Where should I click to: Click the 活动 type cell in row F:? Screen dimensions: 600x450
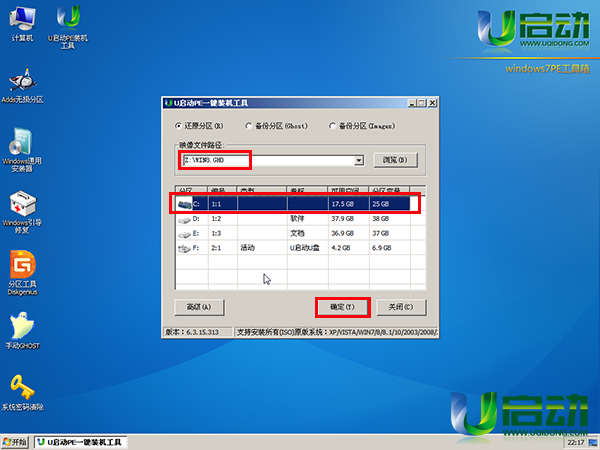(x=262, y=248)
